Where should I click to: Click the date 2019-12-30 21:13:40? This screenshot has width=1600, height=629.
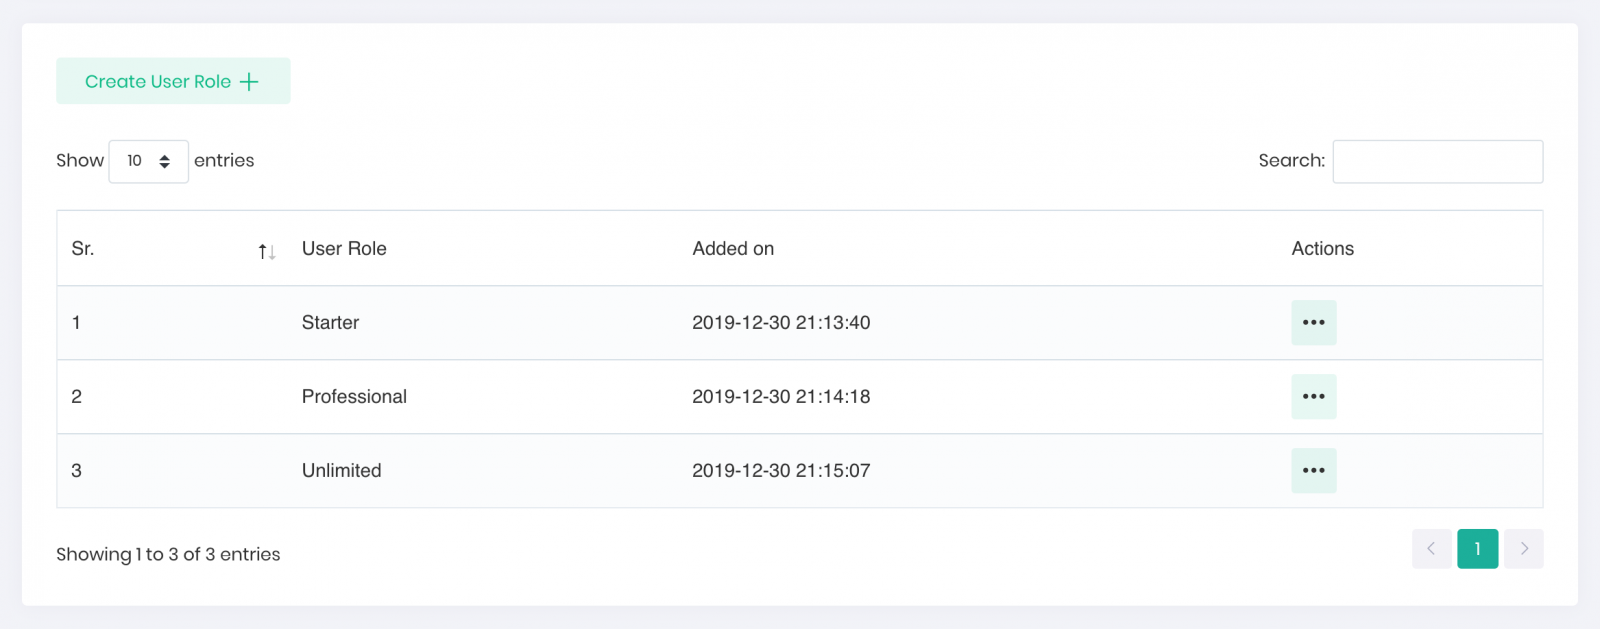click(x=781, y=323)
